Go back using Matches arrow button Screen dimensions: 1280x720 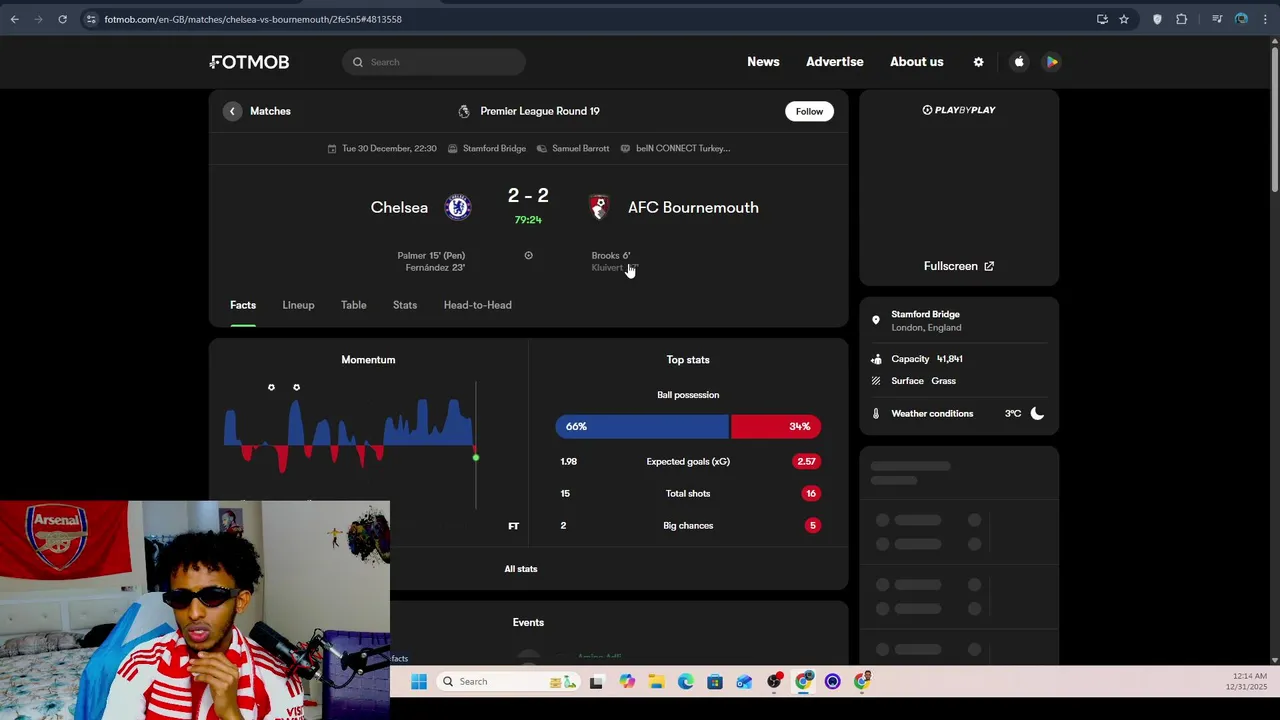232,111
